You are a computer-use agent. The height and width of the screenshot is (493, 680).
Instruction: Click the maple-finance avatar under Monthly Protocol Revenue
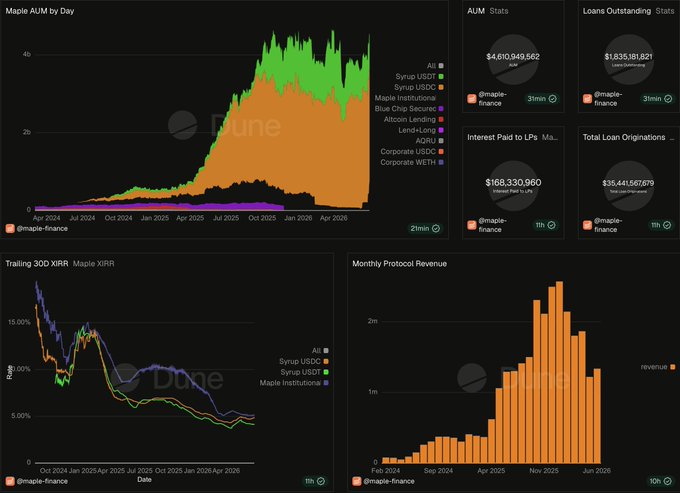[356, 481]
